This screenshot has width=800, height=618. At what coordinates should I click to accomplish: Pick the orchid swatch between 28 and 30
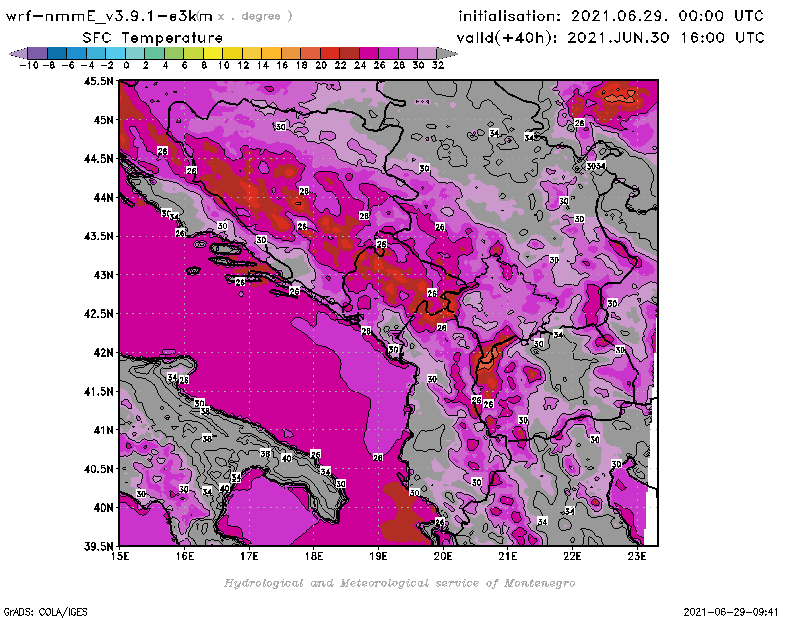(x=408, y=53)
